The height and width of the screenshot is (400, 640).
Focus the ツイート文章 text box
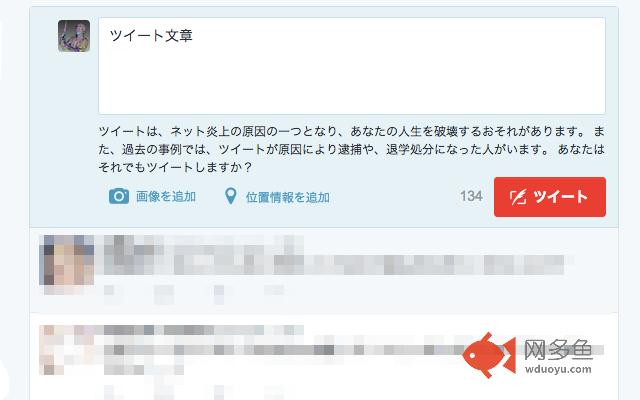pos(352,66)
